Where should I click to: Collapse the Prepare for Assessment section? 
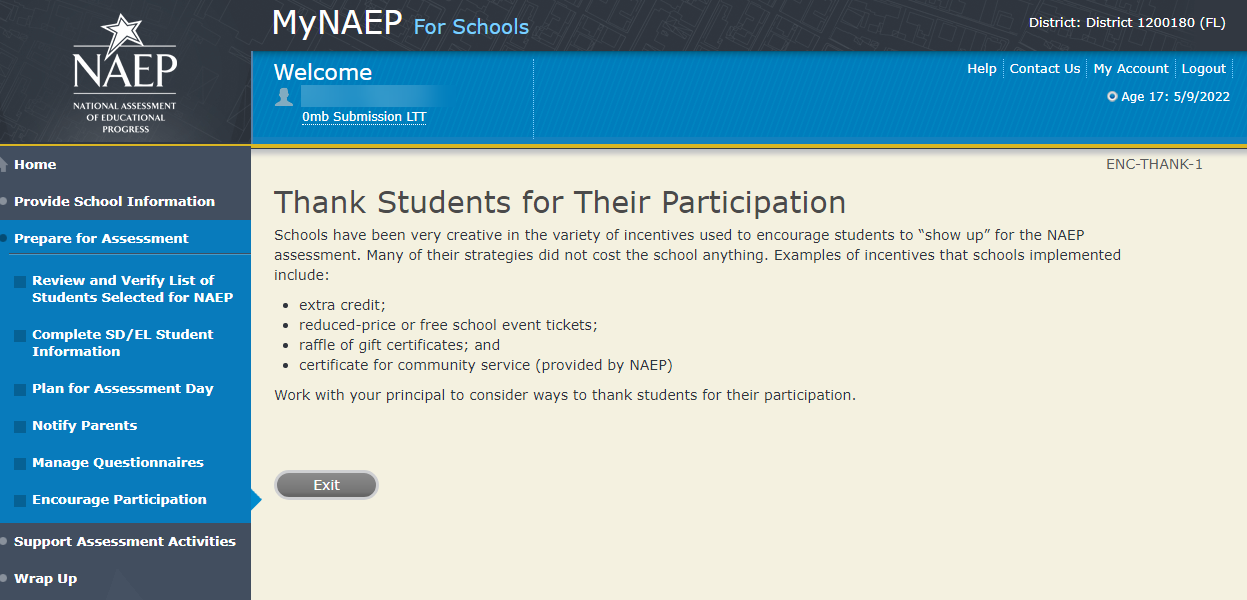tap(101, 238)
